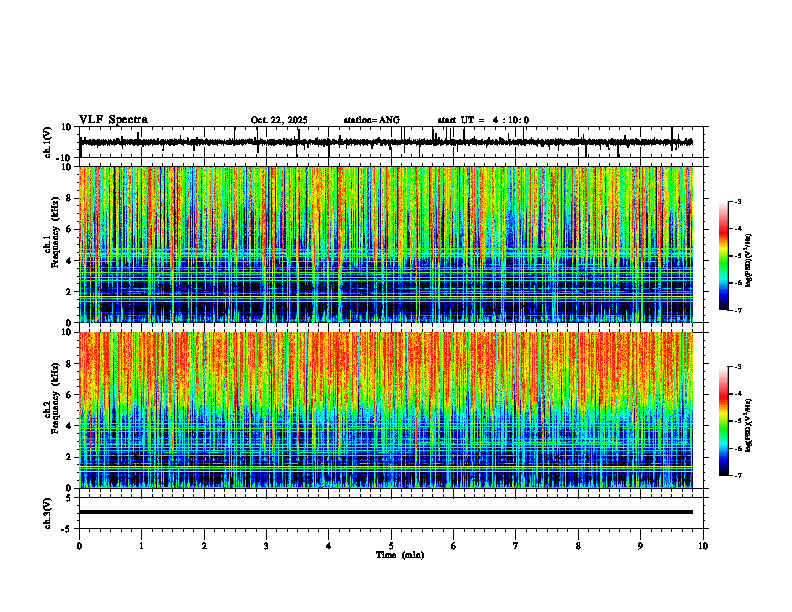Click the 'VLF Spectra' plot title
Image resolution: width=792 pixels, height=612 pixels.
[113, 120]
